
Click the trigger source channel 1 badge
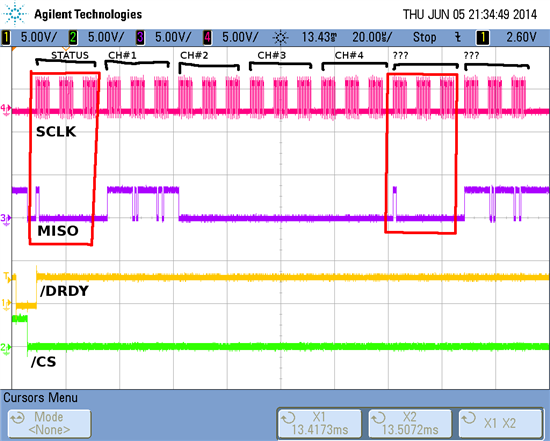[483, 38]
